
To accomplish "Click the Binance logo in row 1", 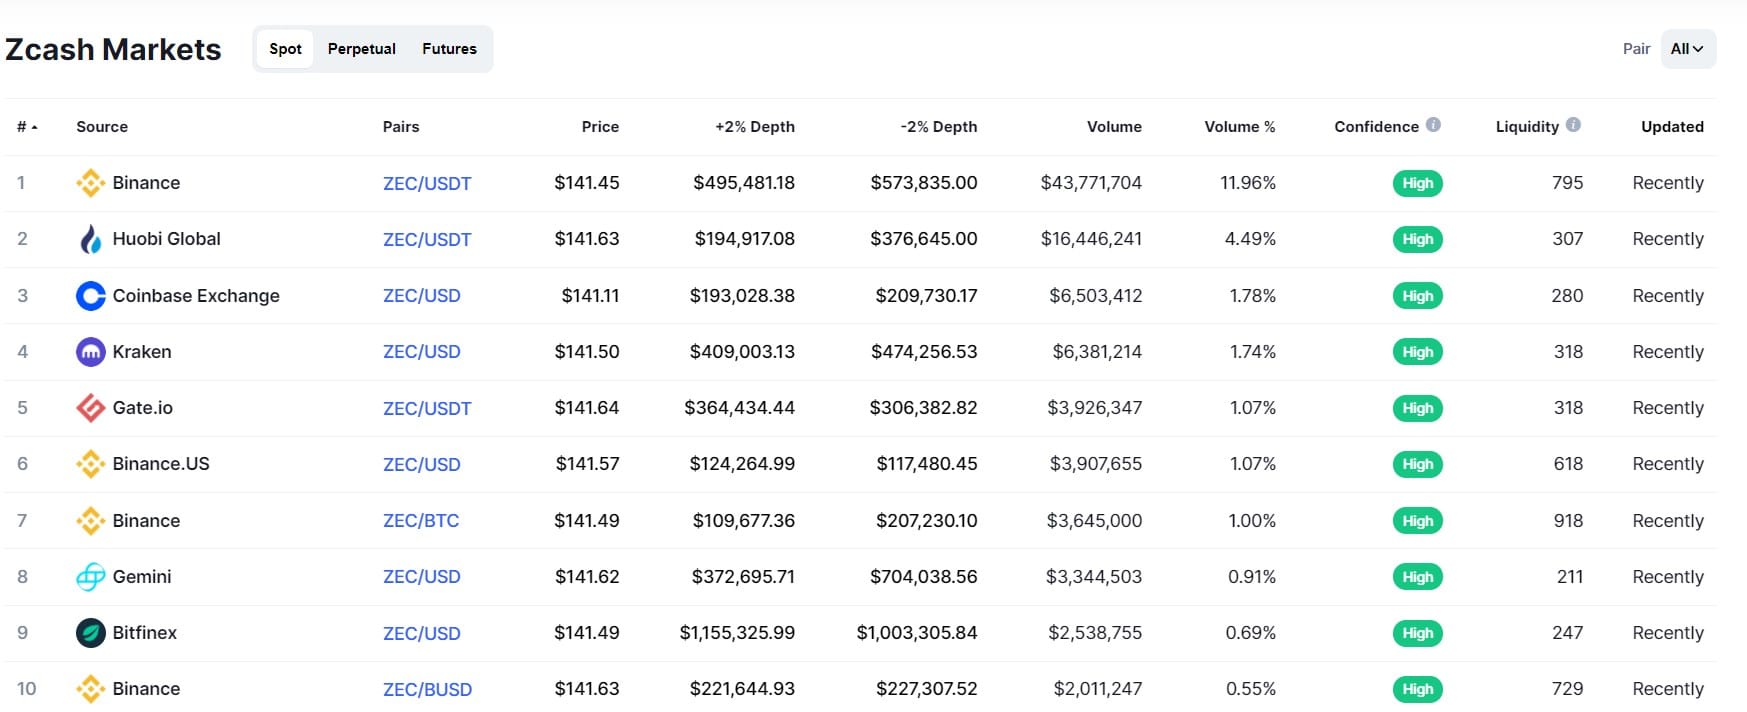I will (x=91, y=183).
